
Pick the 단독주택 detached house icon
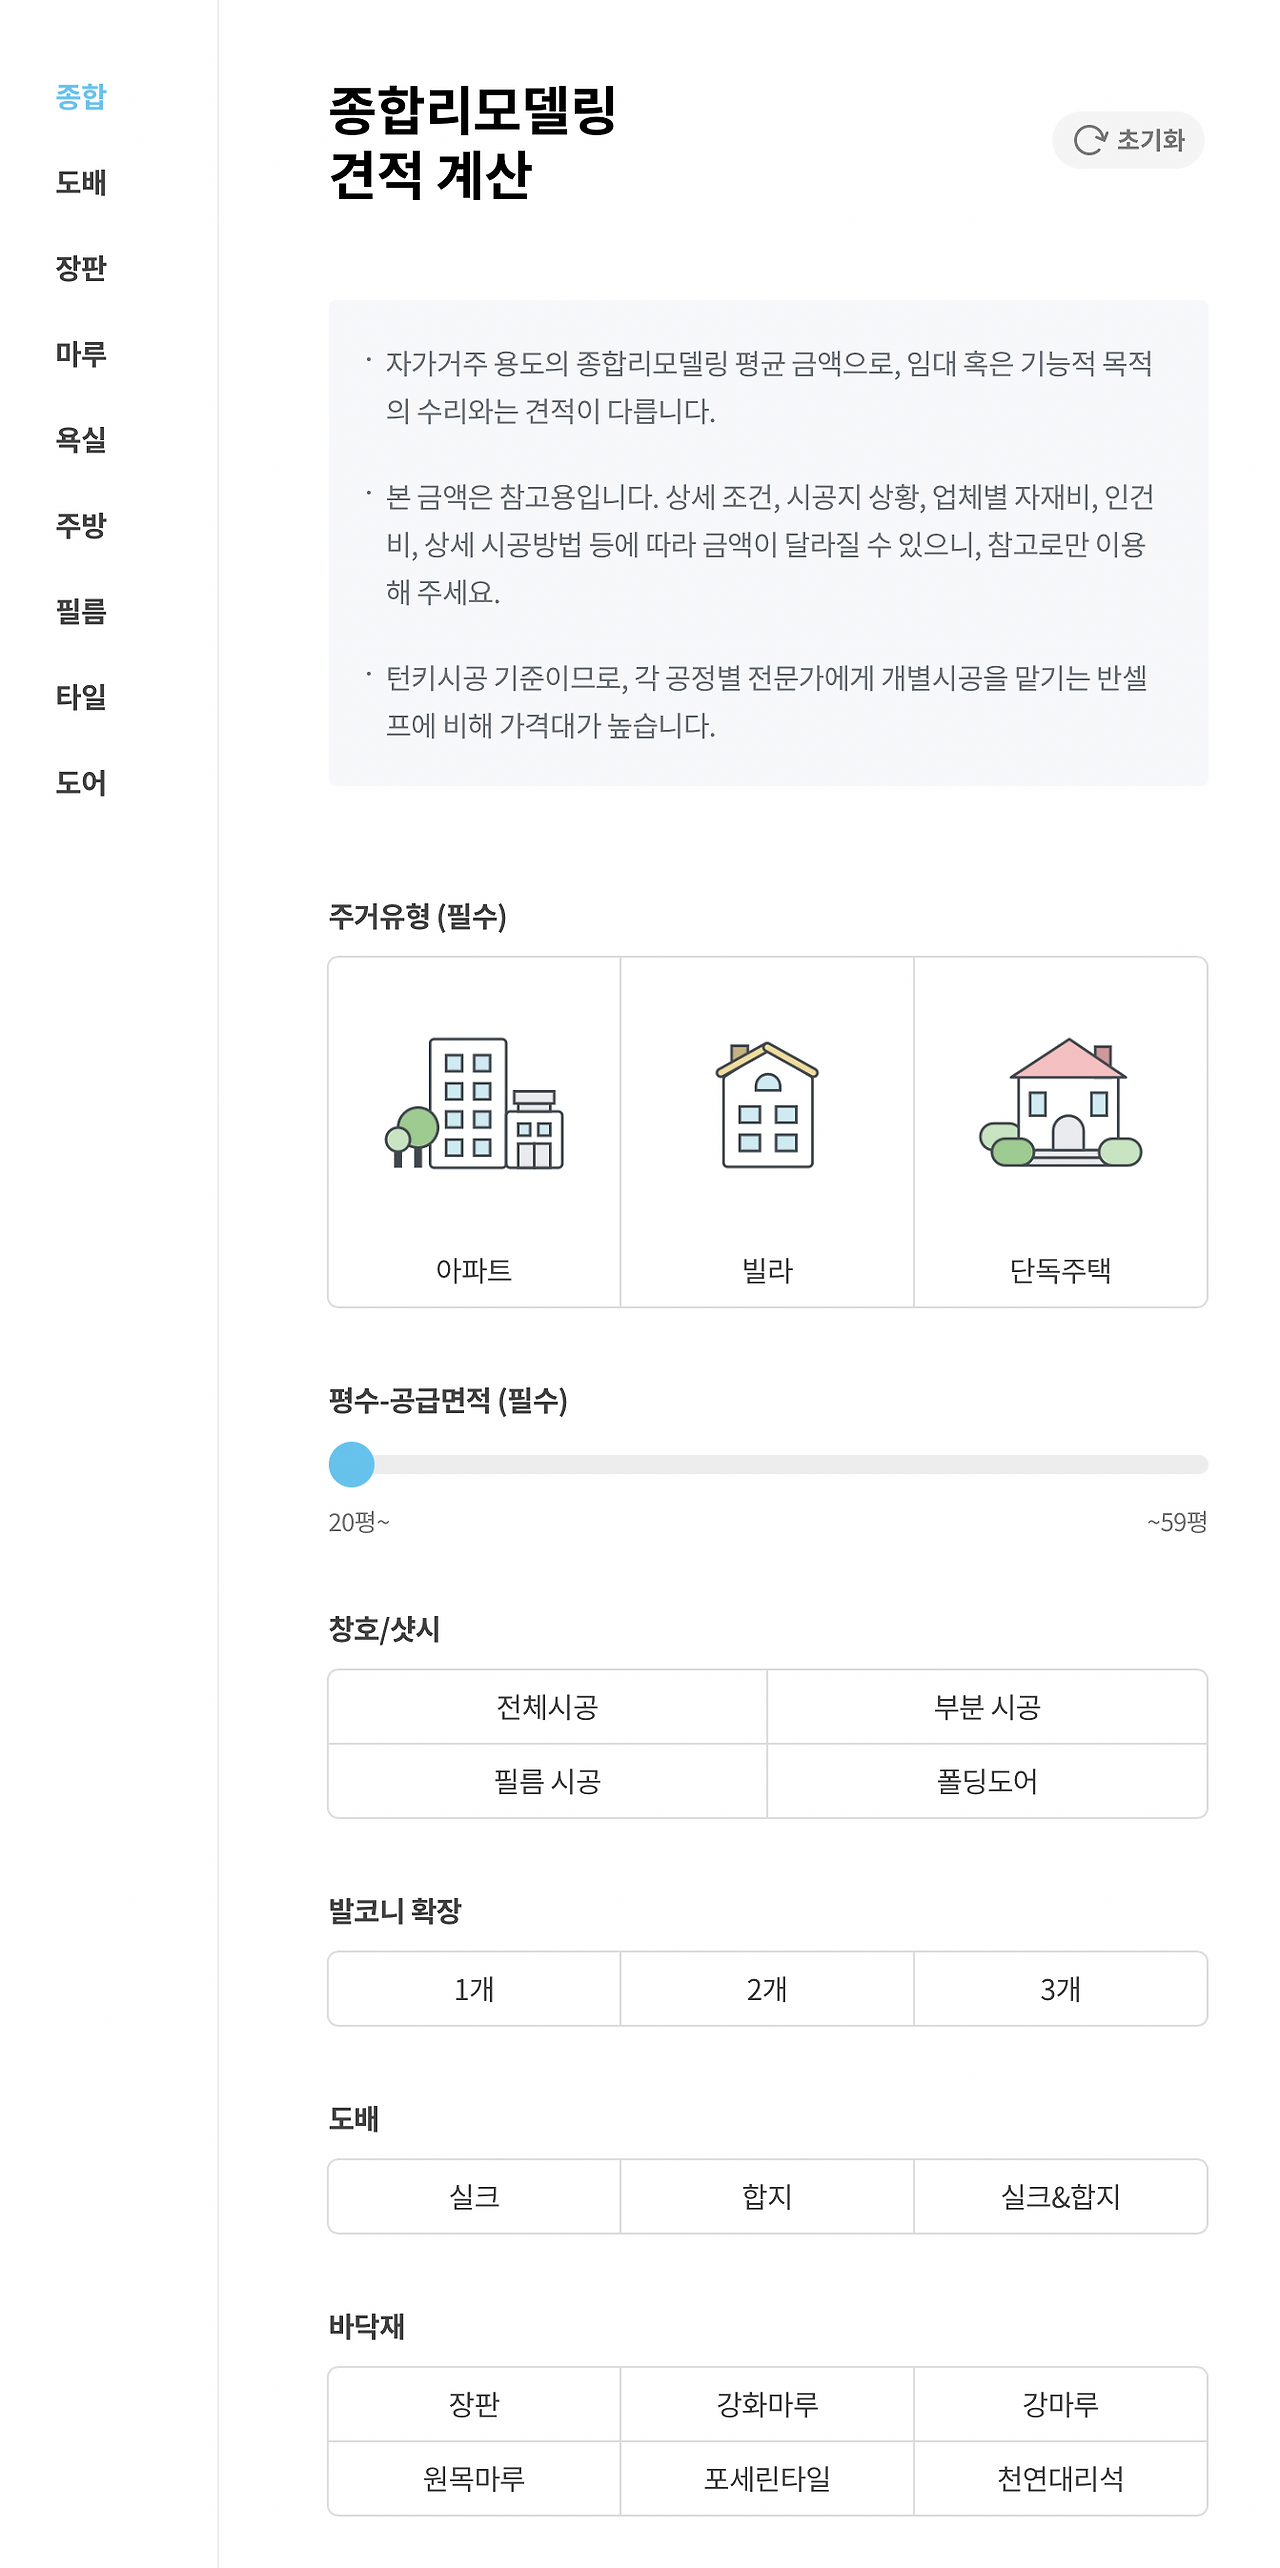tap(1060, 1102)
